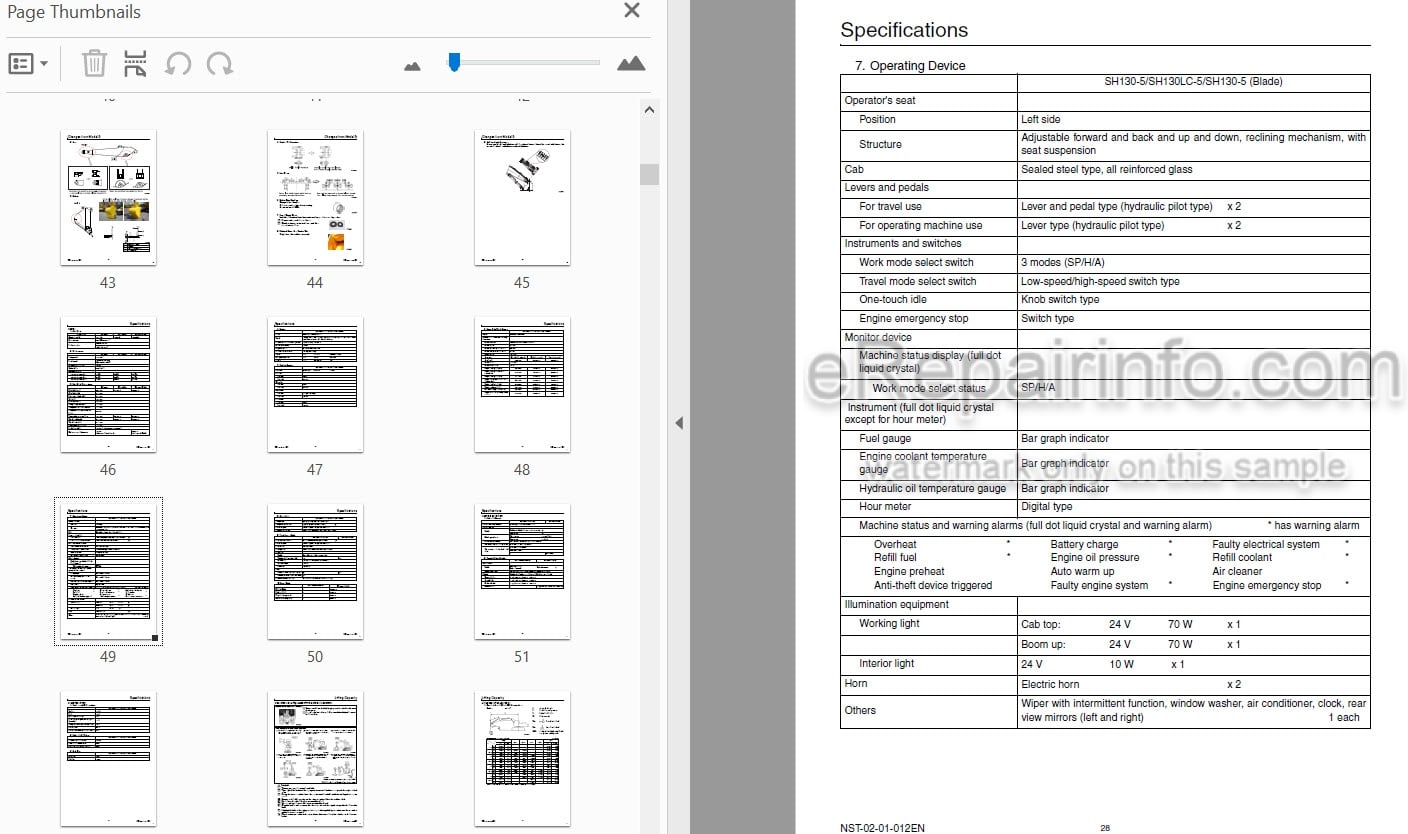Click the 'Illumination equipment' row
1408x834 pixels.
tap(1105, 605)
